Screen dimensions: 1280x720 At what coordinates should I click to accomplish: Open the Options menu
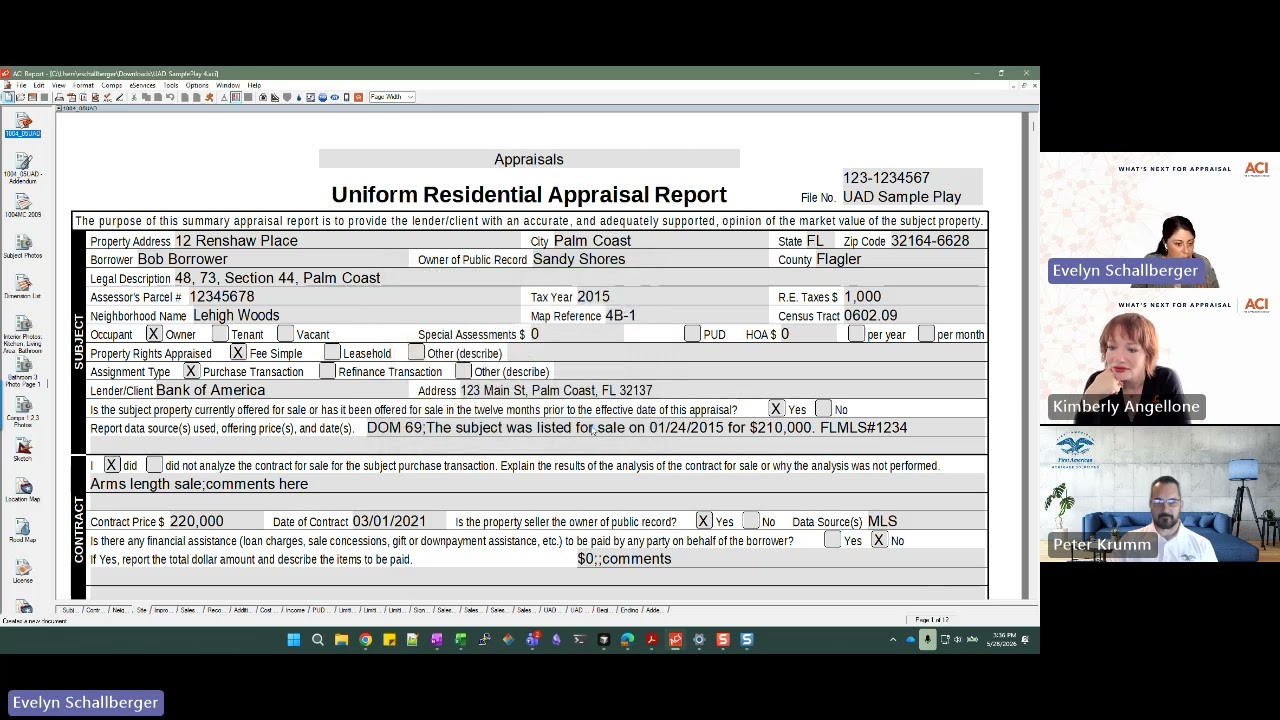197,85
